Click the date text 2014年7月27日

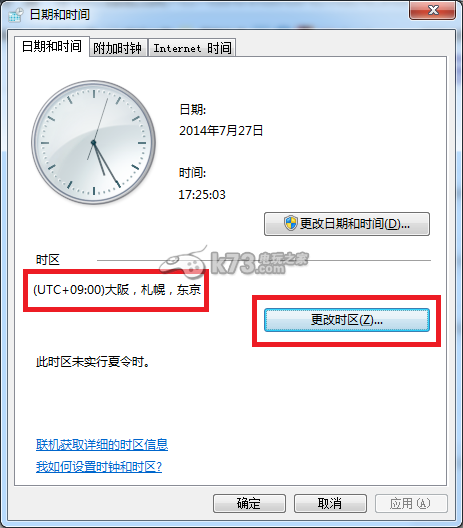click(x=221, y=131)
